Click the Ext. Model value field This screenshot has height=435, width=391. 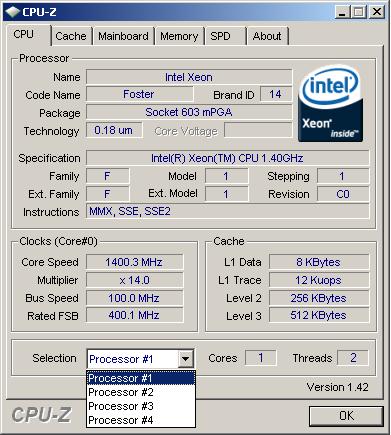[x=226, y=194]
